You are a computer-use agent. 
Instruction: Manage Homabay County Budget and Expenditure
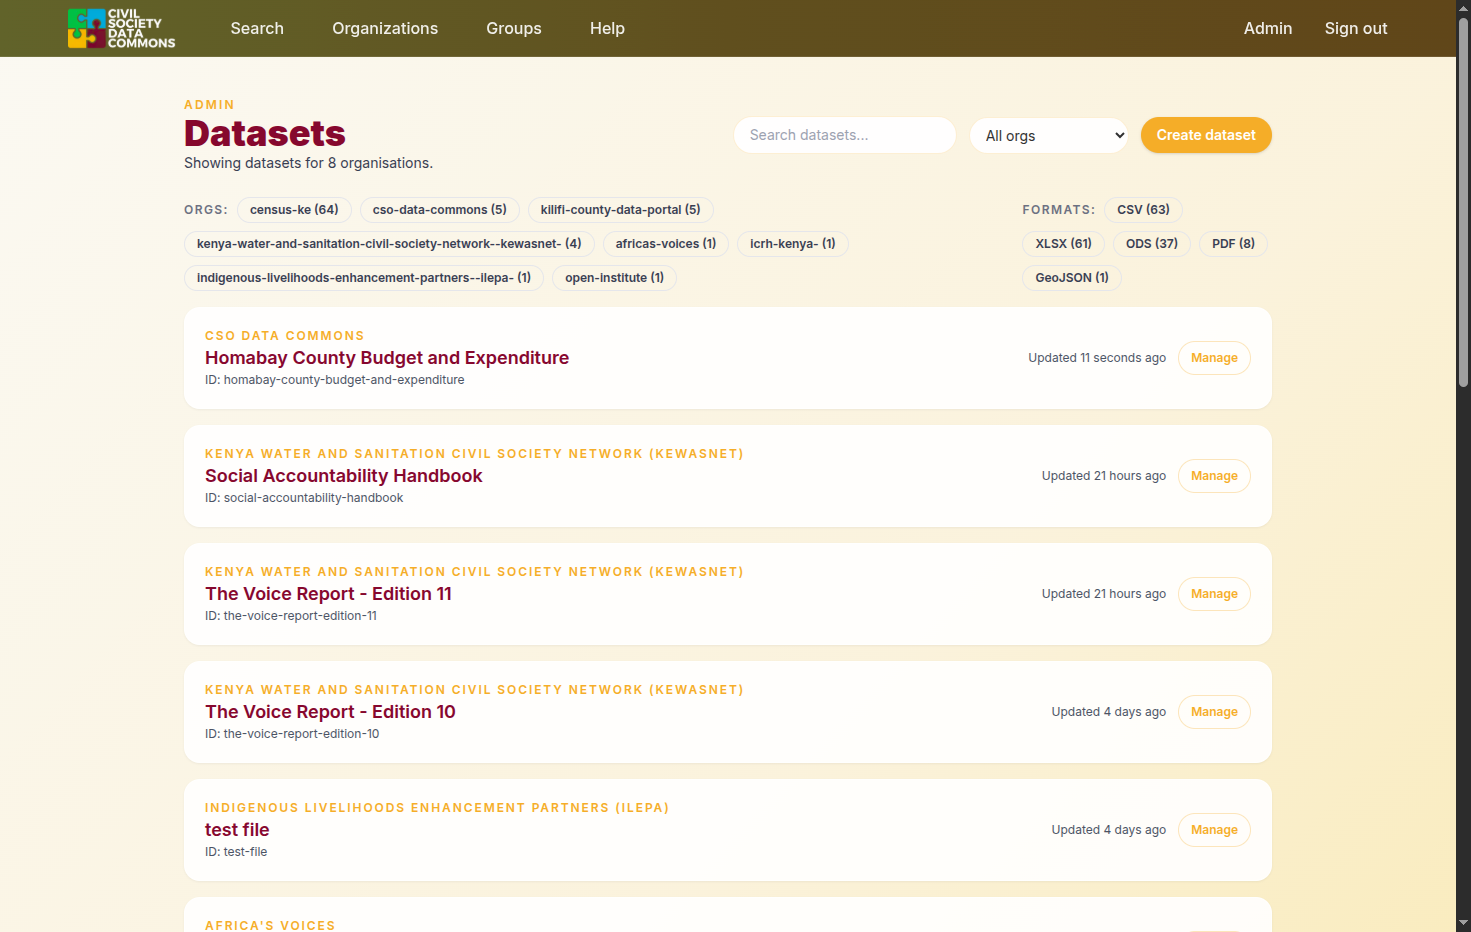coord(1214,358)
